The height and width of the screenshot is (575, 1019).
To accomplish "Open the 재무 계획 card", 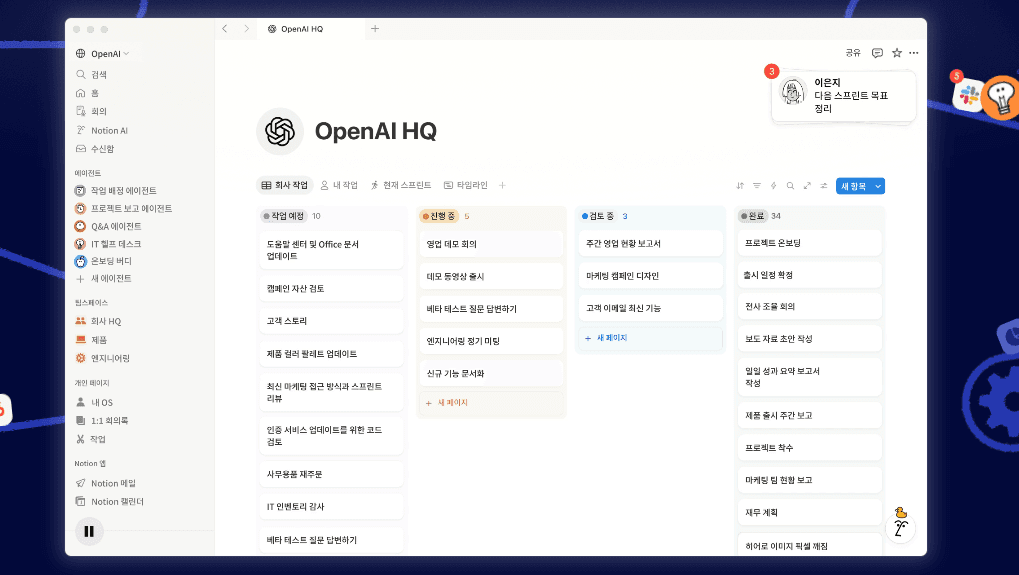I will coord(810,513).
